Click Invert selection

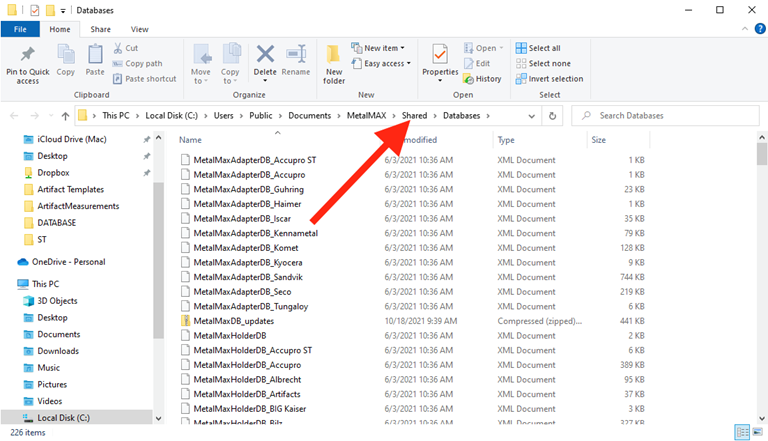point(549,78)
